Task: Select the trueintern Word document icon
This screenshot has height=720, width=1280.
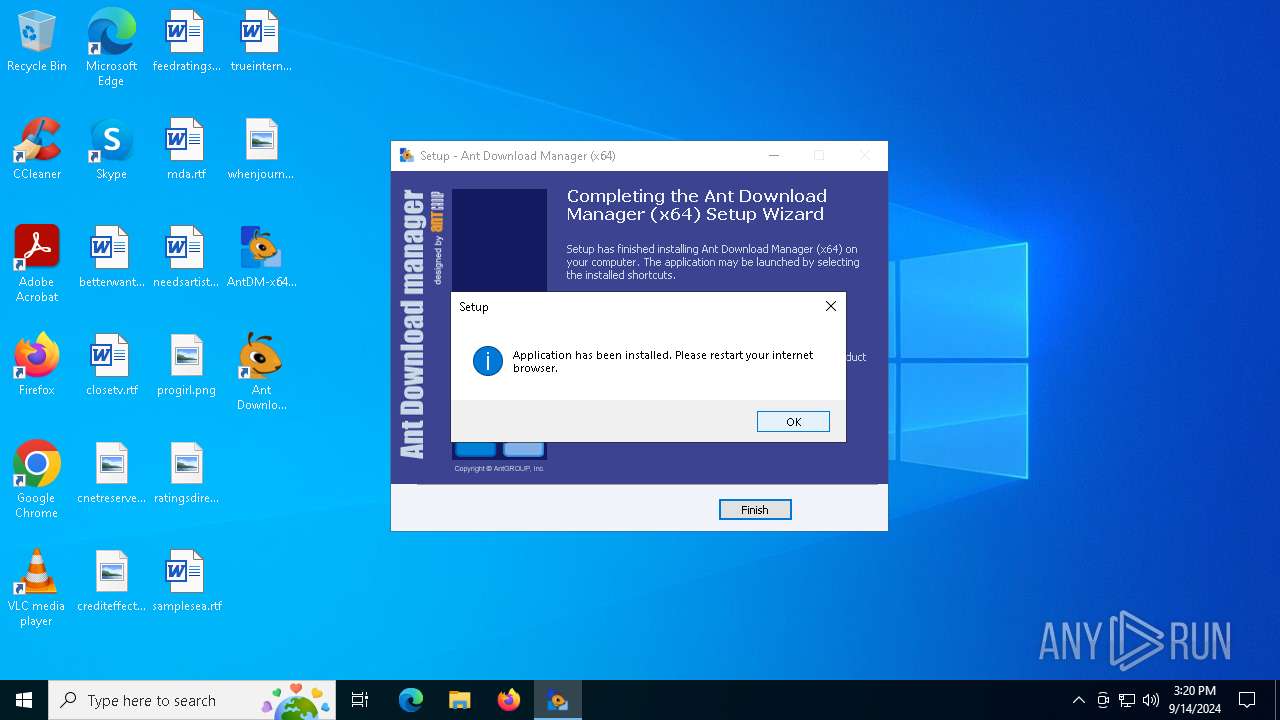Action: 261,43
